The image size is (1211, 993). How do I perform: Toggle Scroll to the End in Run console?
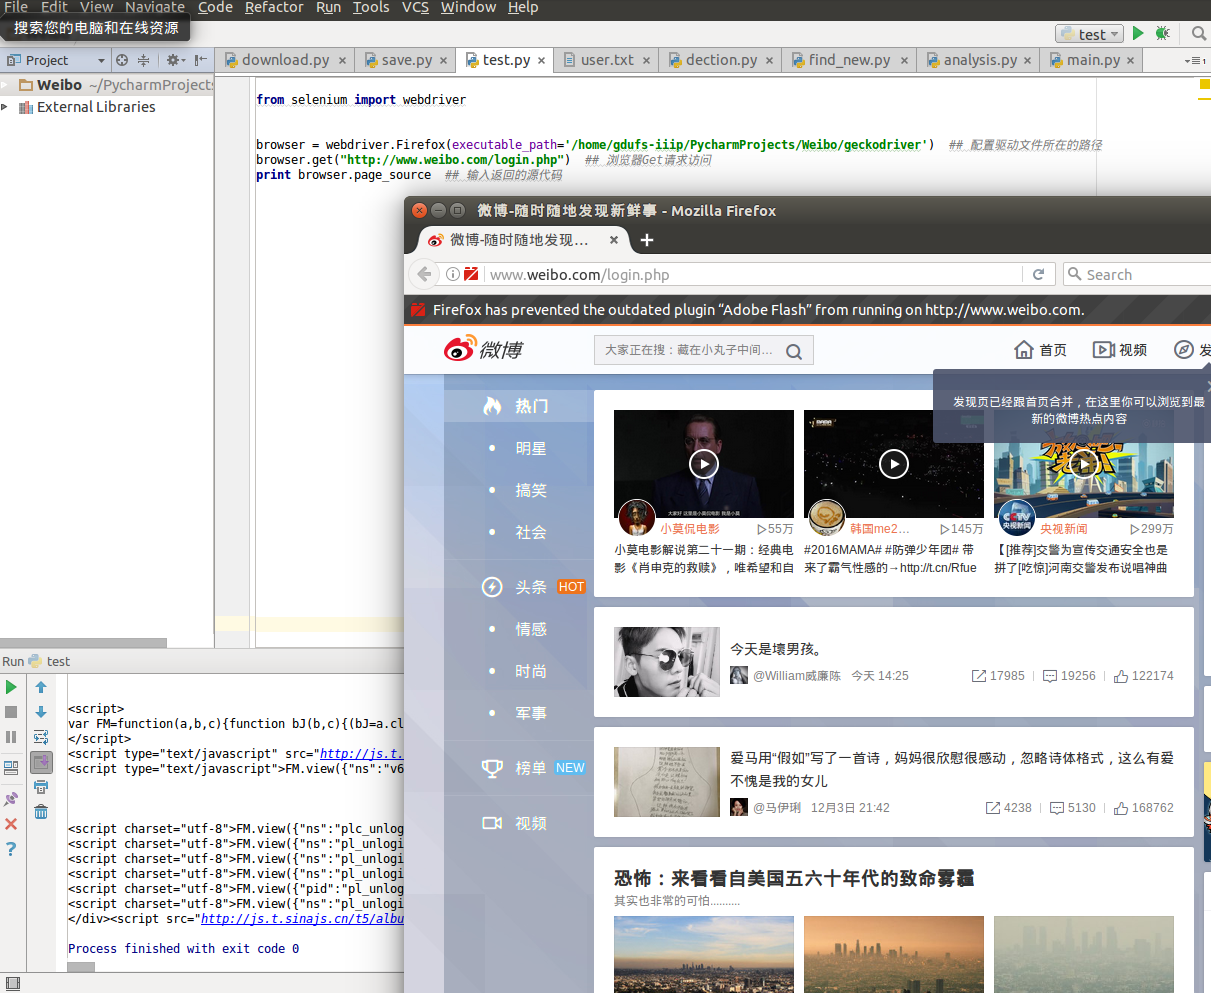[x=41, y=762]
